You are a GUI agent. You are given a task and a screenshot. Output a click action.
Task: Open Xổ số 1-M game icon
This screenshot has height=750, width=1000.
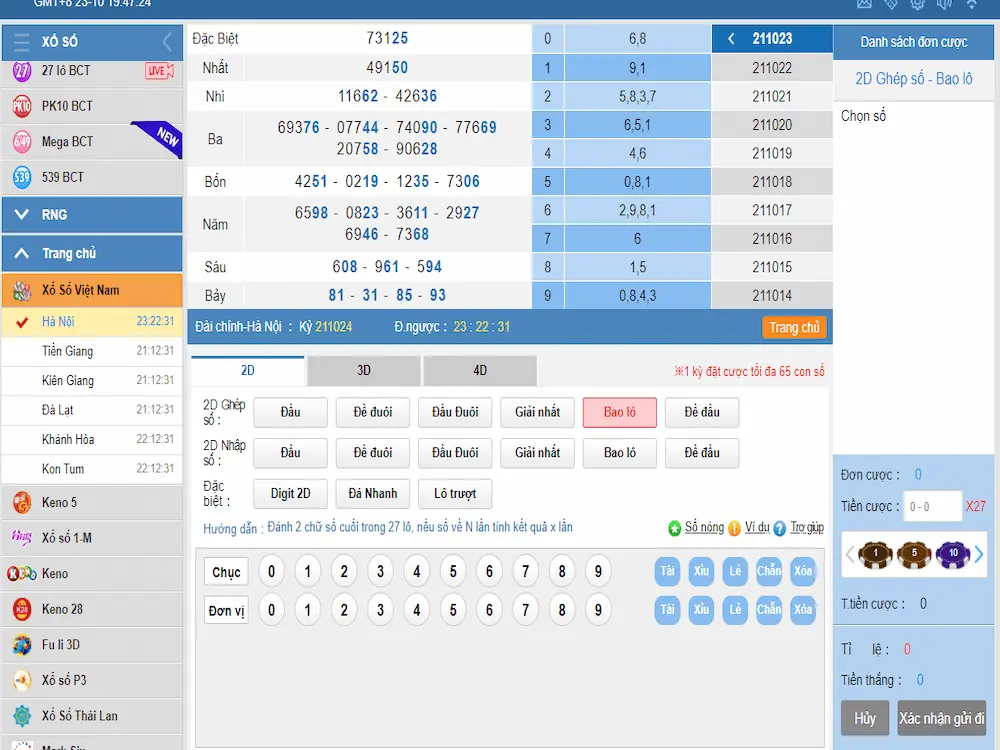click(x=22, y=538)
